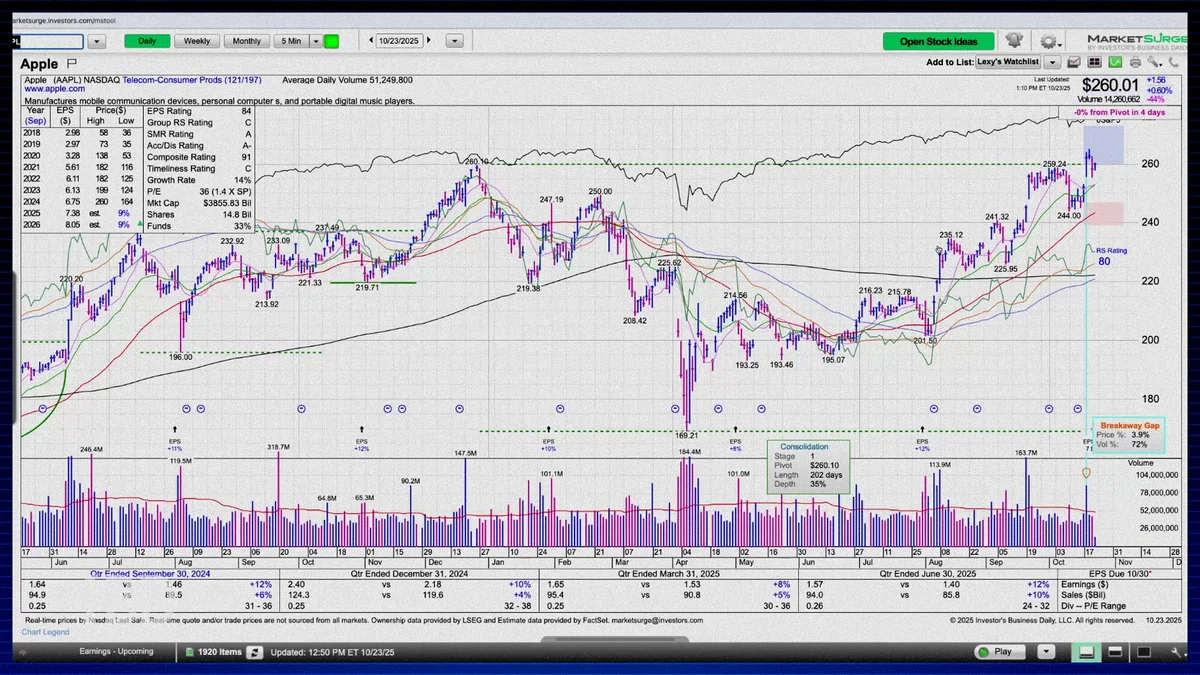Select the Weekly chart tab
This screenshot has width=1200, height=675.
point(197,41)
